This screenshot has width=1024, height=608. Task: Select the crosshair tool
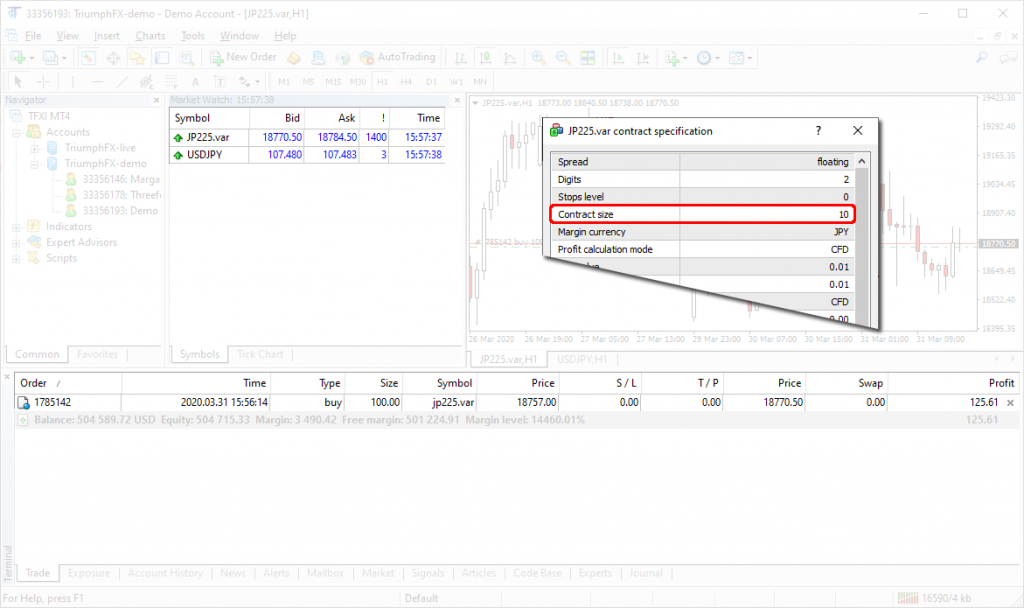pos(43,82)
